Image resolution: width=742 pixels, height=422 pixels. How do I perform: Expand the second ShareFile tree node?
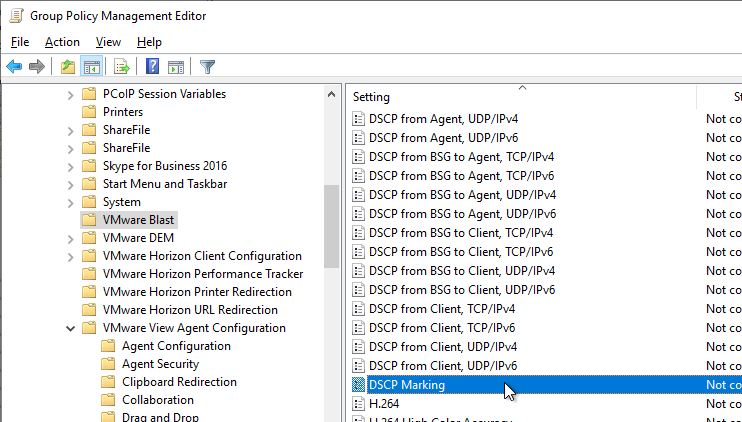point(71,149)
